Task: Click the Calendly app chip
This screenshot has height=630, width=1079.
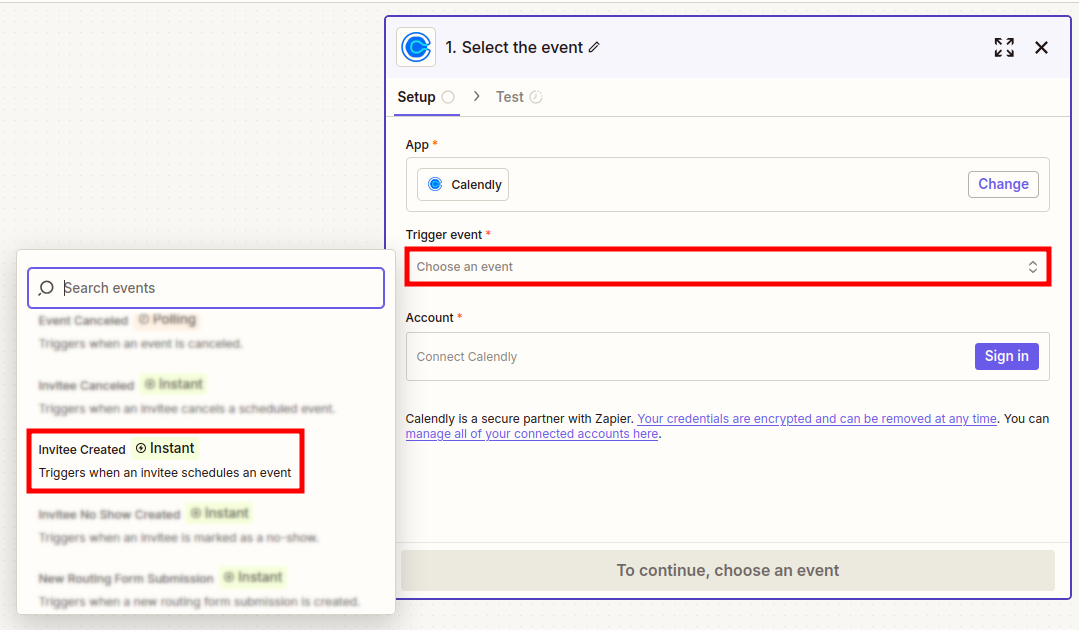Action: pos(463,184)
